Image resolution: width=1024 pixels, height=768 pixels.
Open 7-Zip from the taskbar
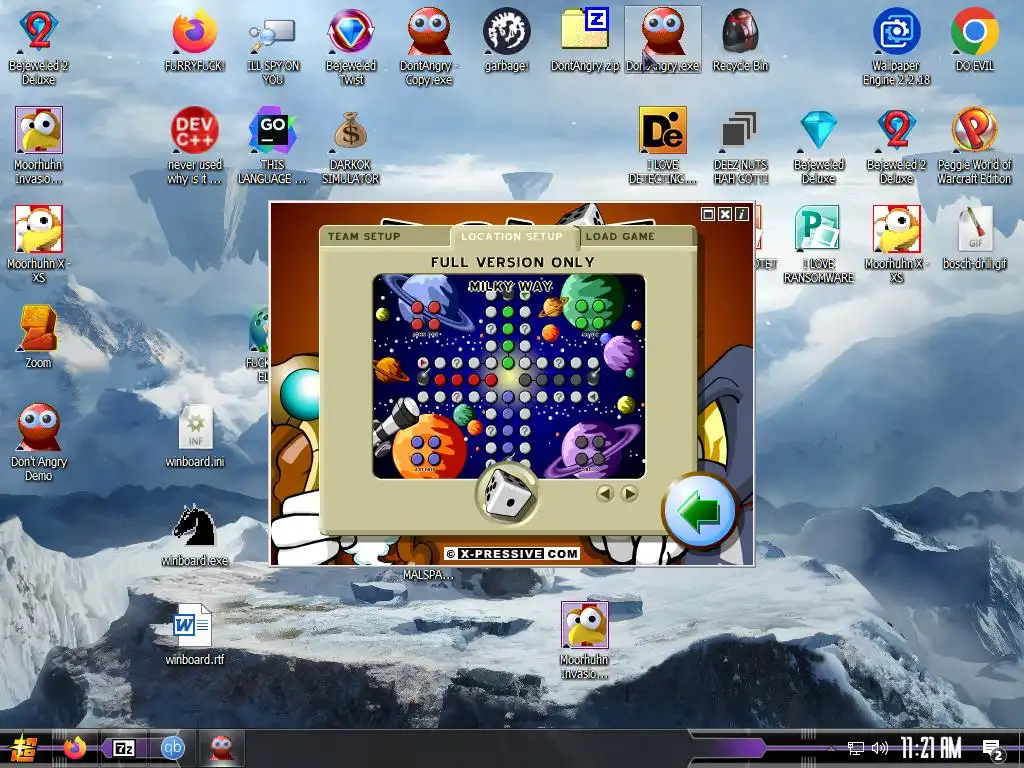point(124,748)
